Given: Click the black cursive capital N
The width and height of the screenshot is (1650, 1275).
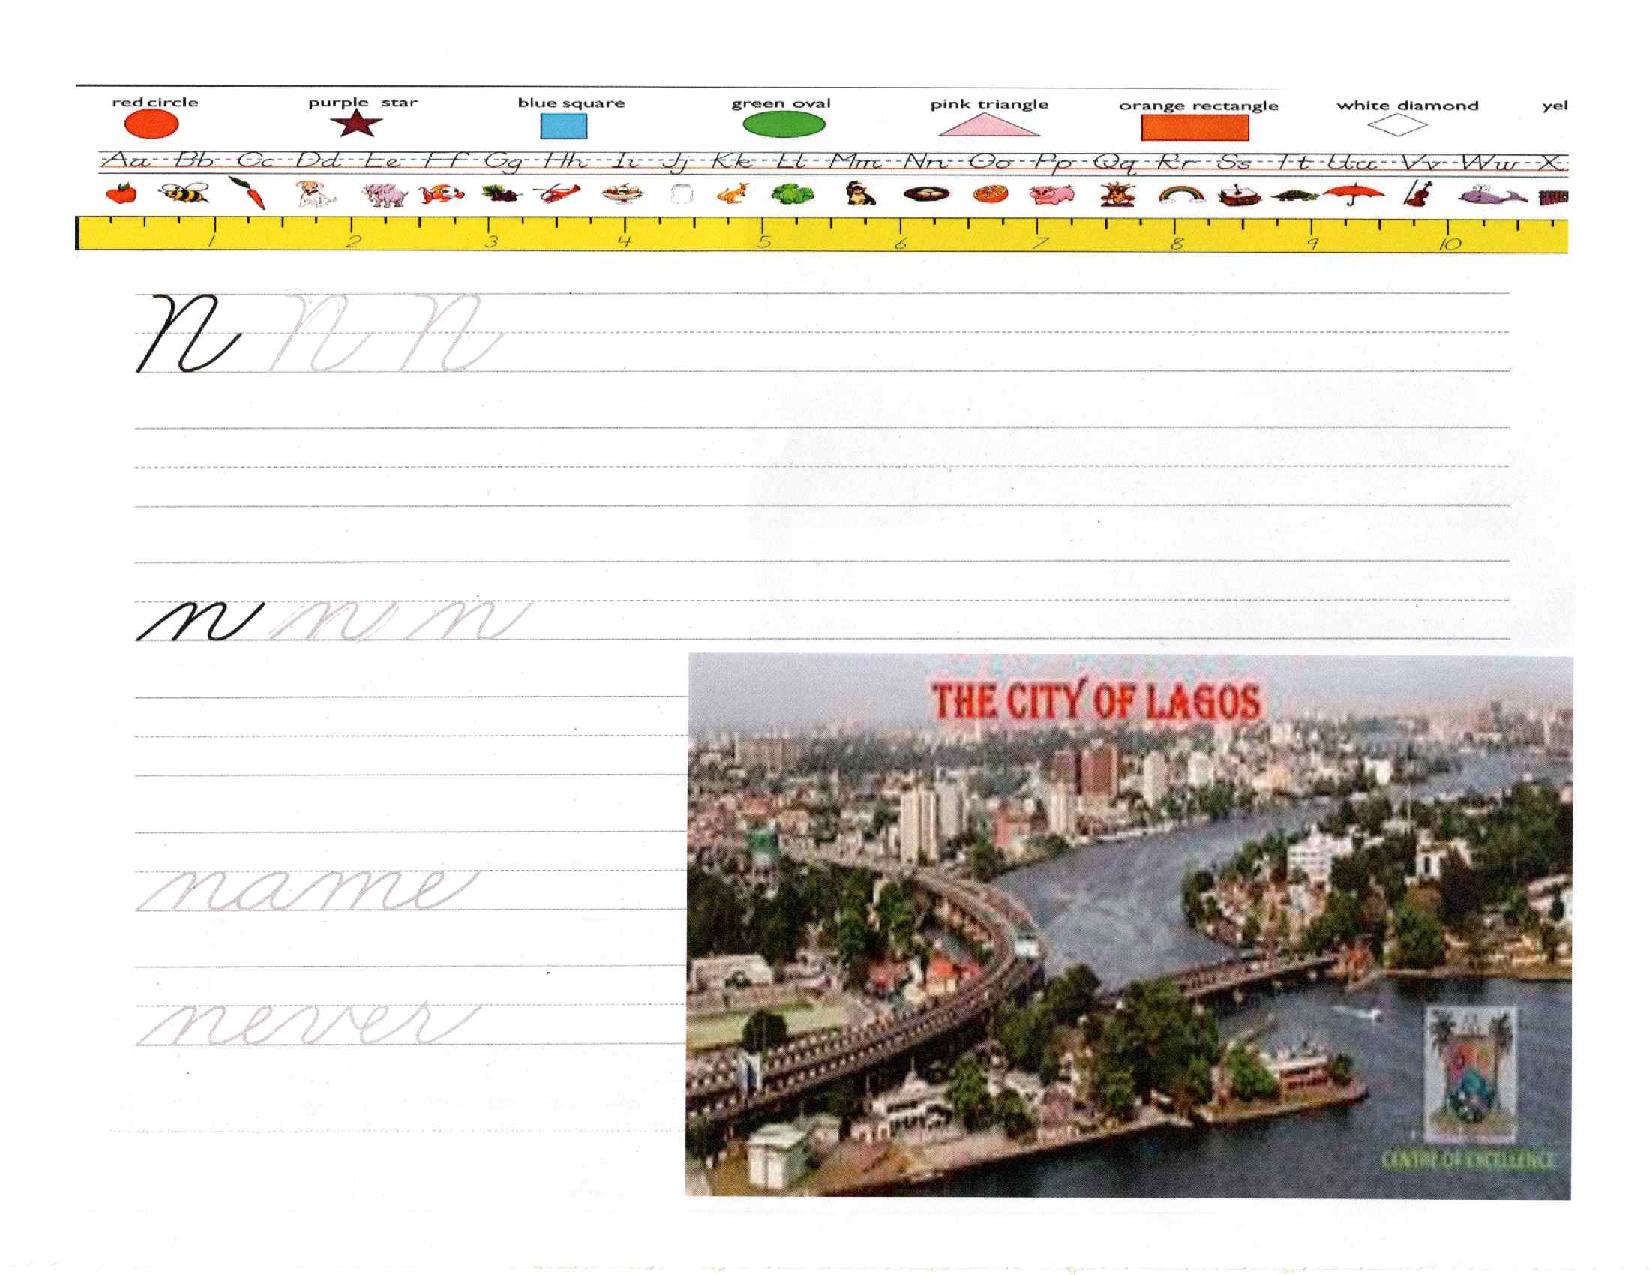Looking at the screenshot, I should point(189,333).
